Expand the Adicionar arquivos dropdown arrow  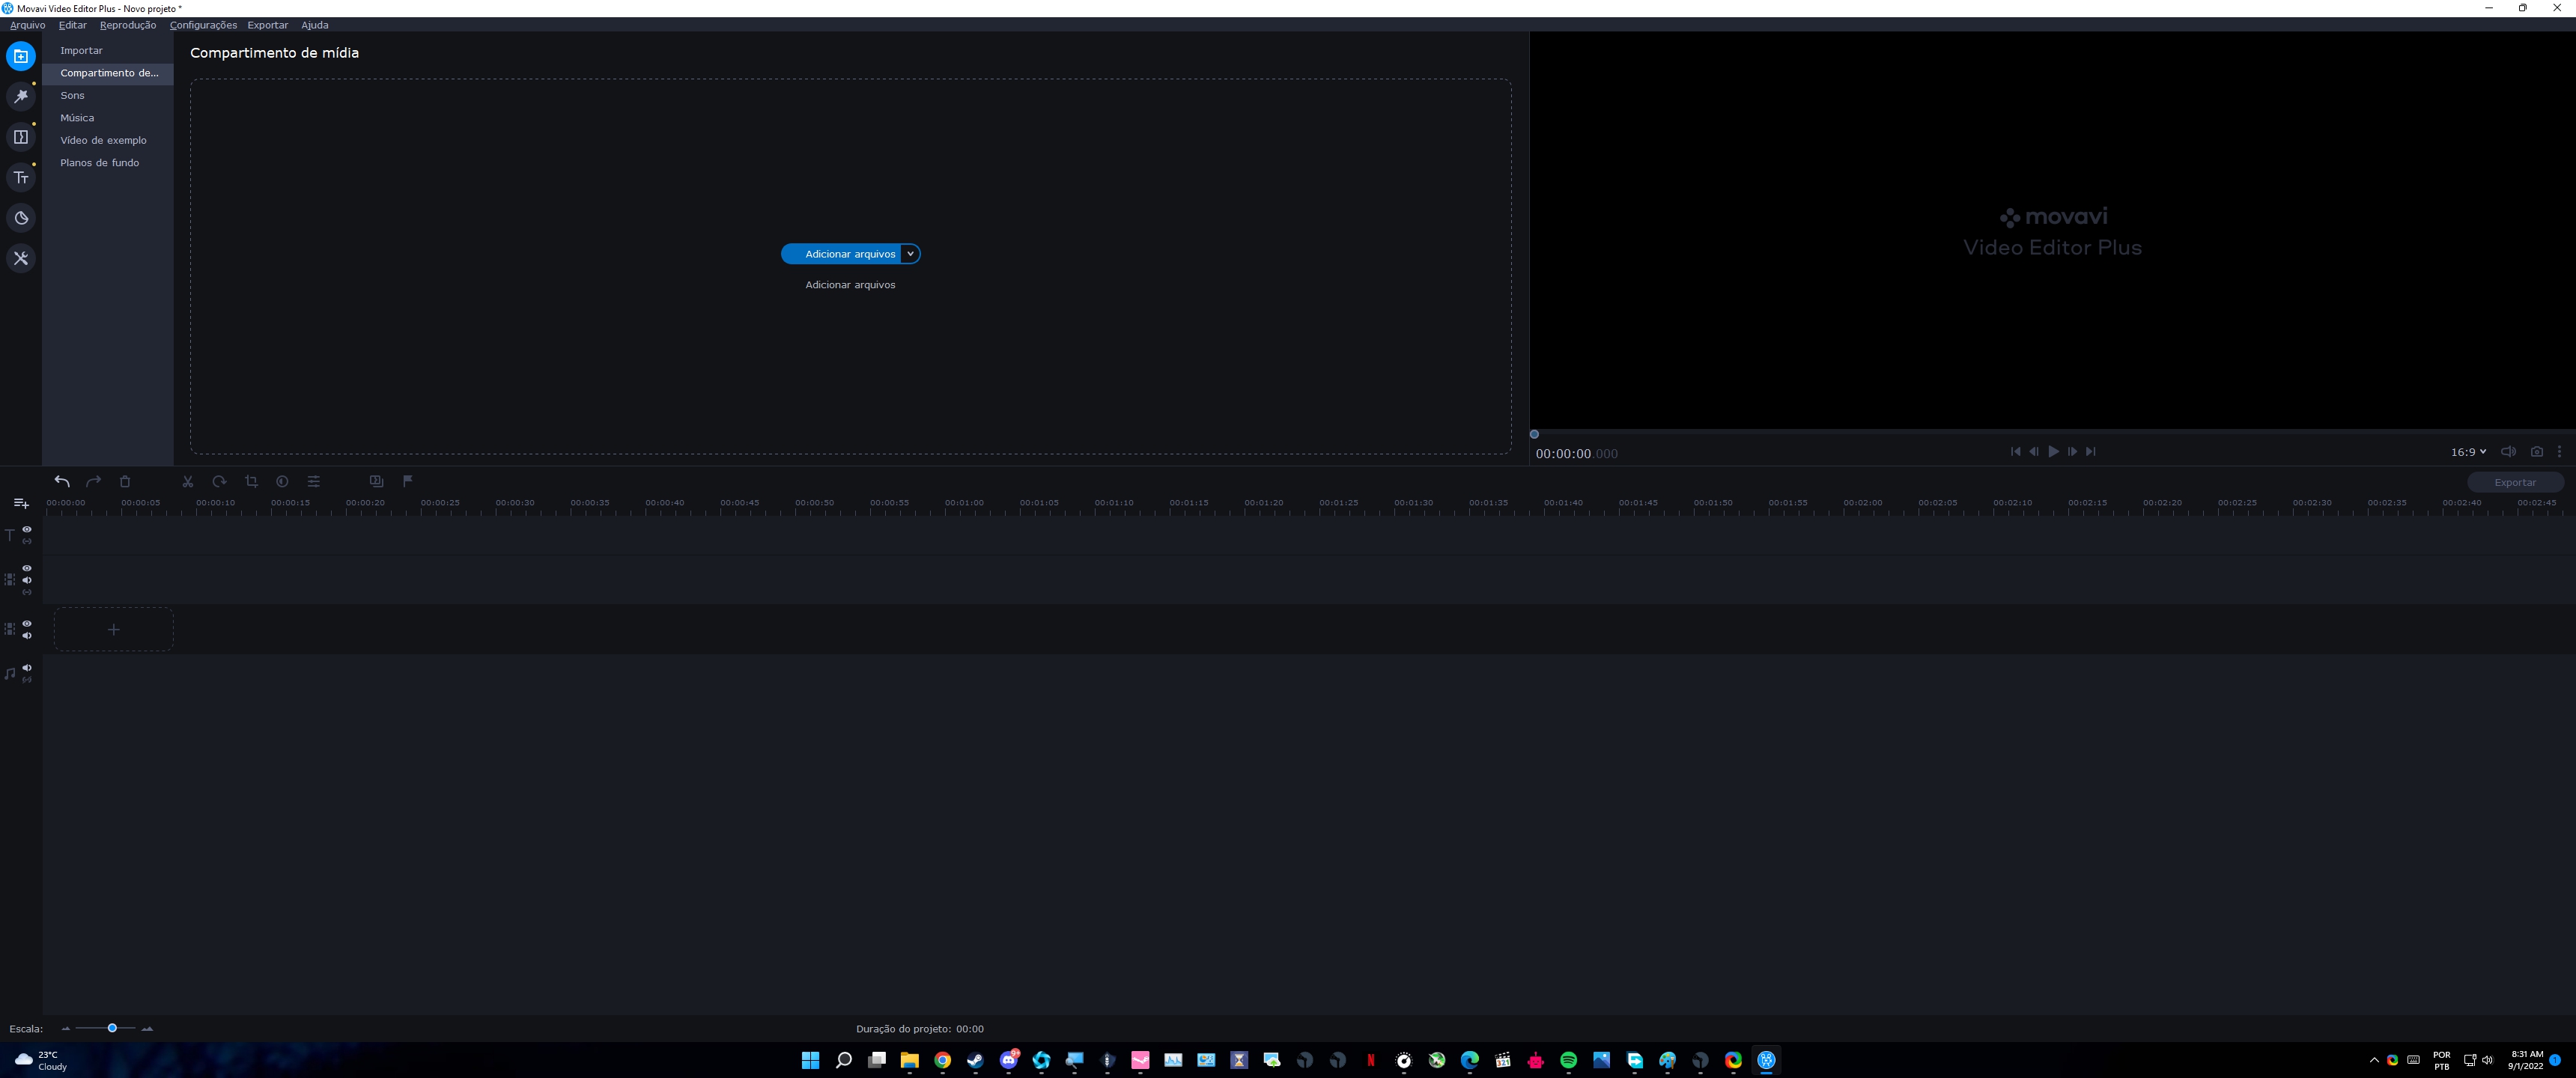pyautogui.click(x=910, y=254)
